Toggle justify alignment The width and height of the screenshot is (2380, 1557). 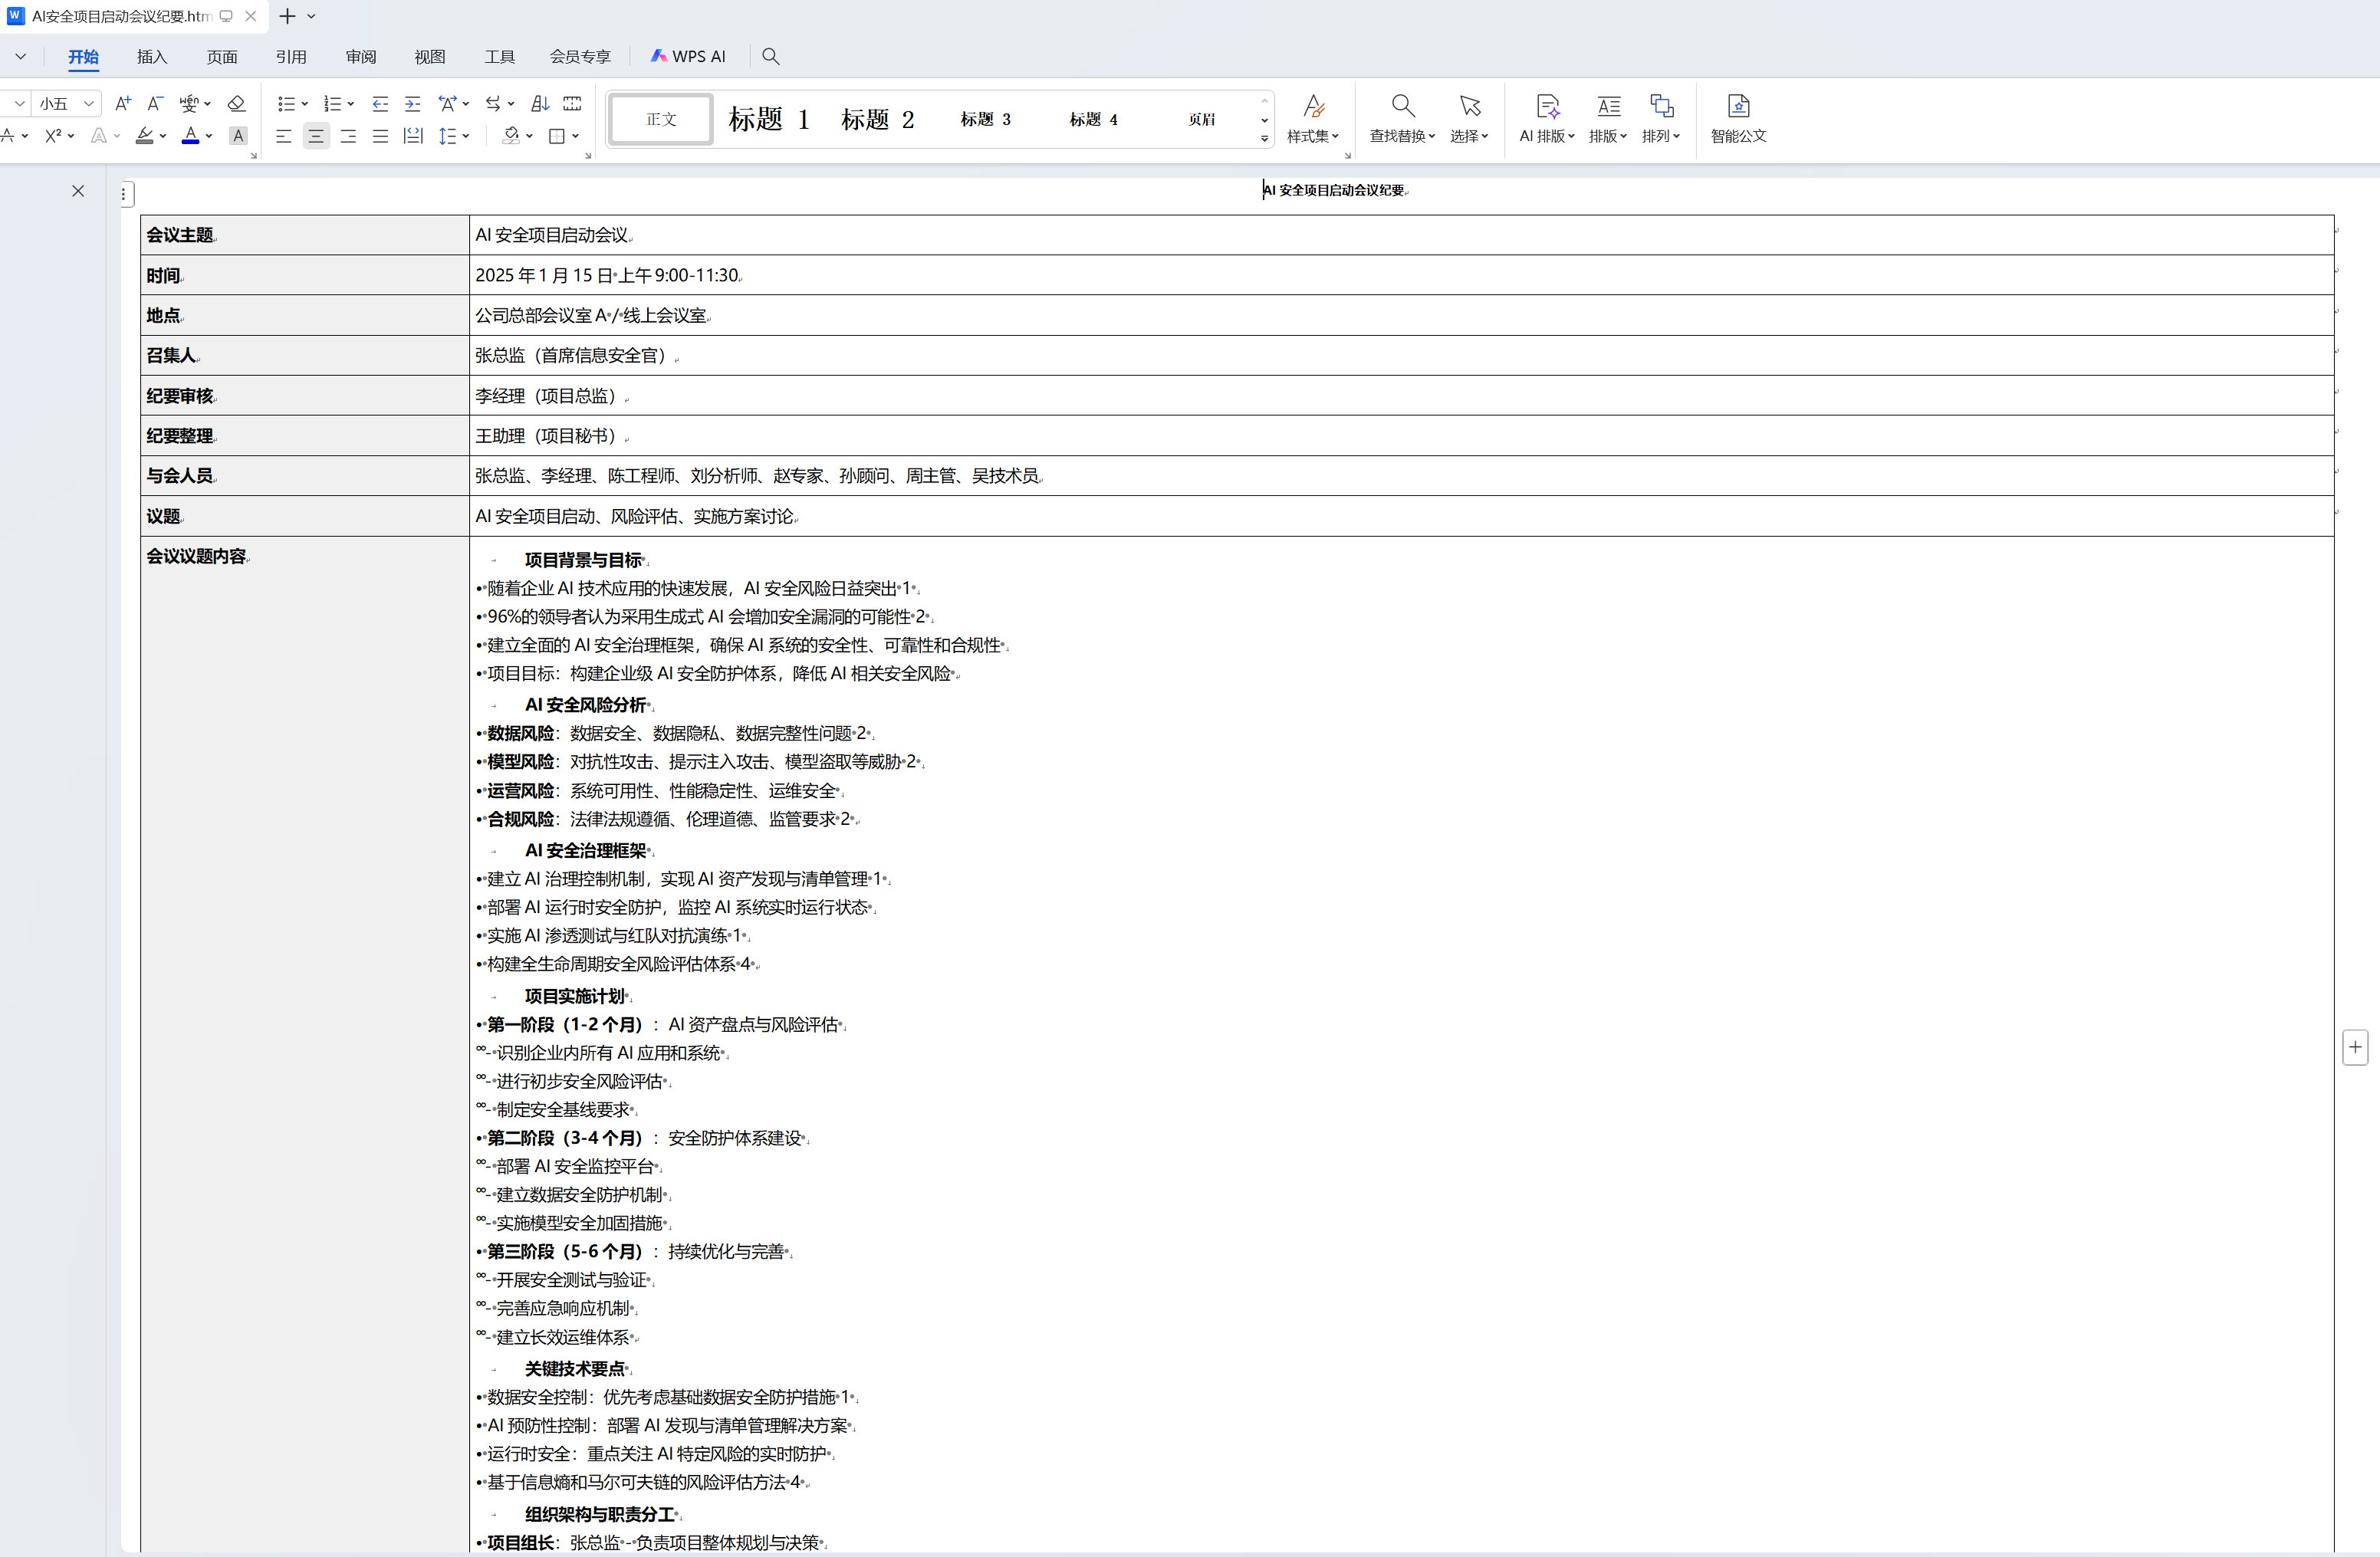point(380,136)
